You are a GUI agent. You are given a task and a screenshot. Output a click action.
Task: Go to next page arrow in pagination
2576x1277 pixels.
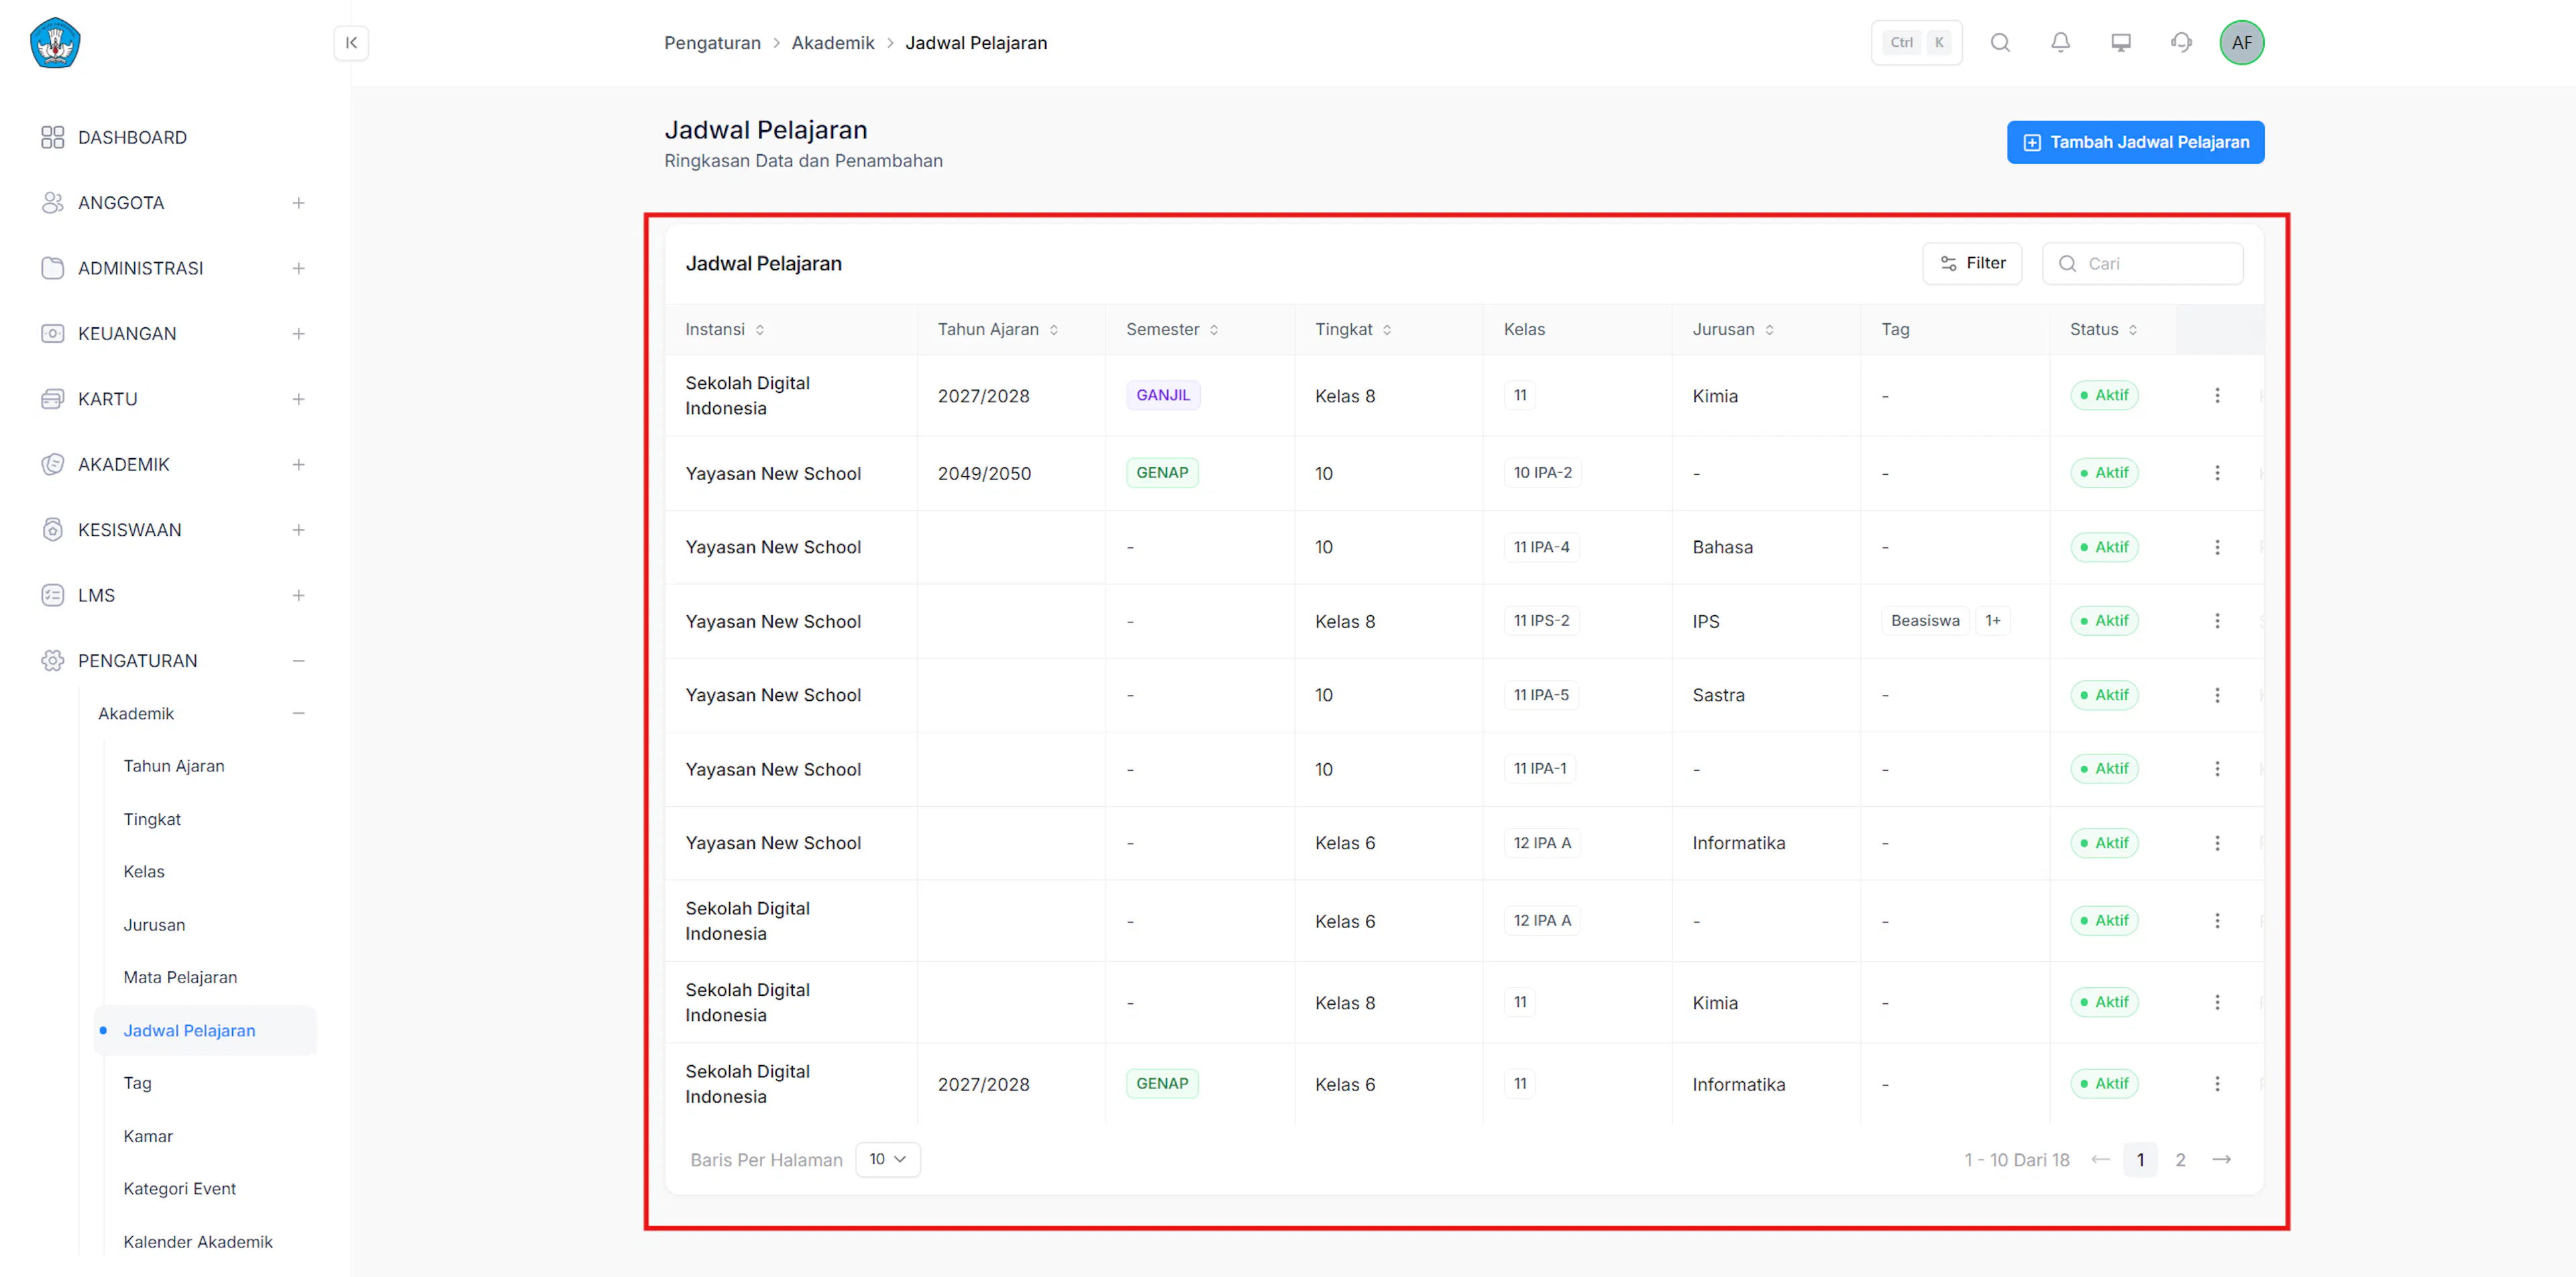2221,1160
